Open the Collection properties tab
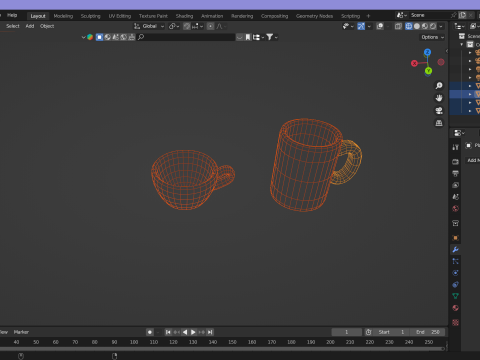This screenshot has height=360, width=480. (455, 223)
